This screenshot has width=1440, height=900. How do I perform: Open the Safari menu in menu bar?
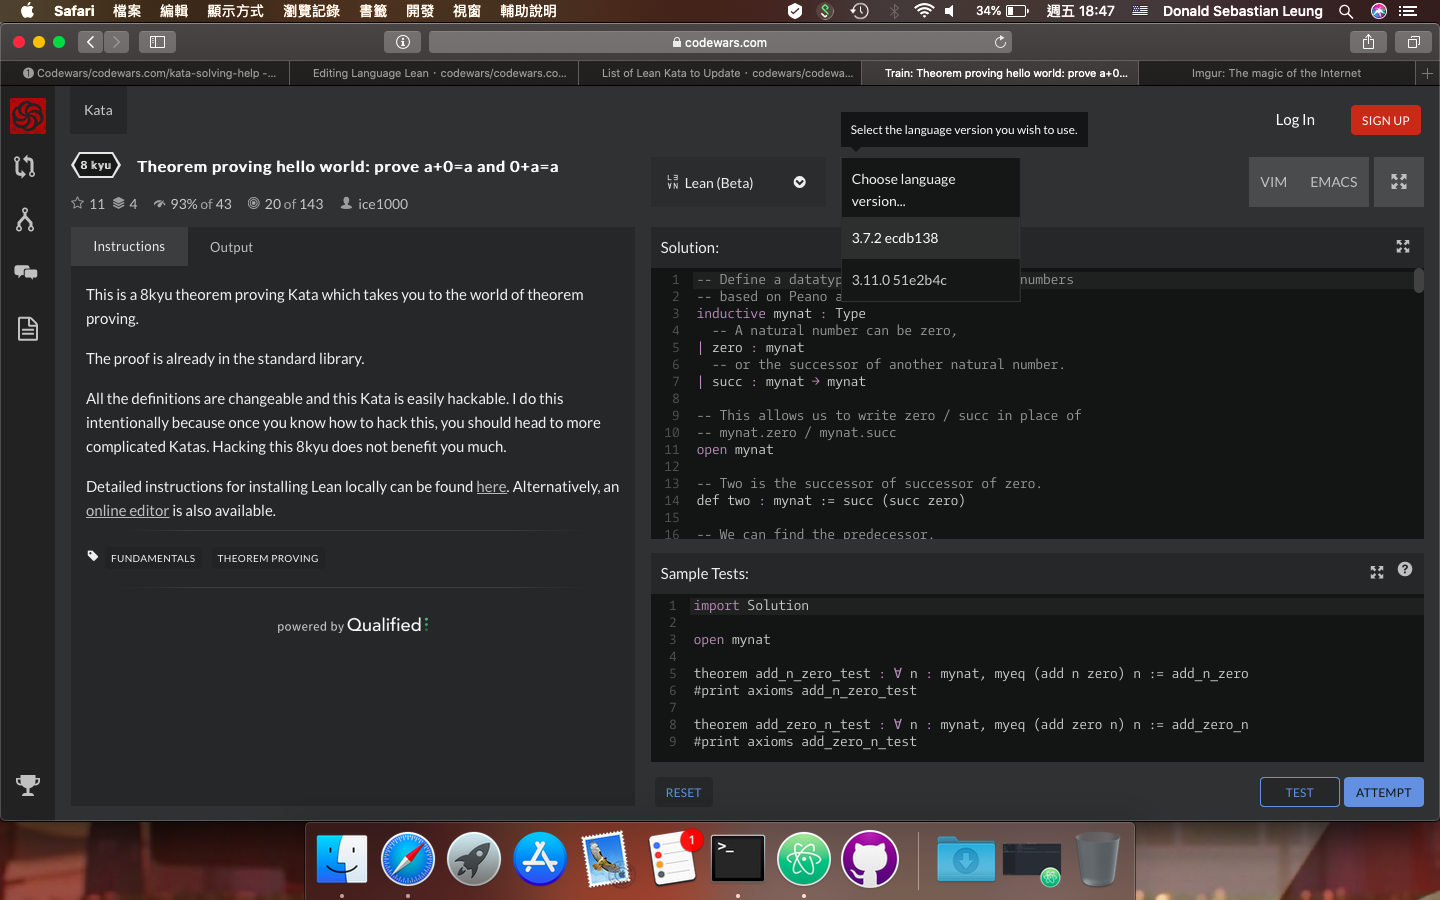pos(74,11)
